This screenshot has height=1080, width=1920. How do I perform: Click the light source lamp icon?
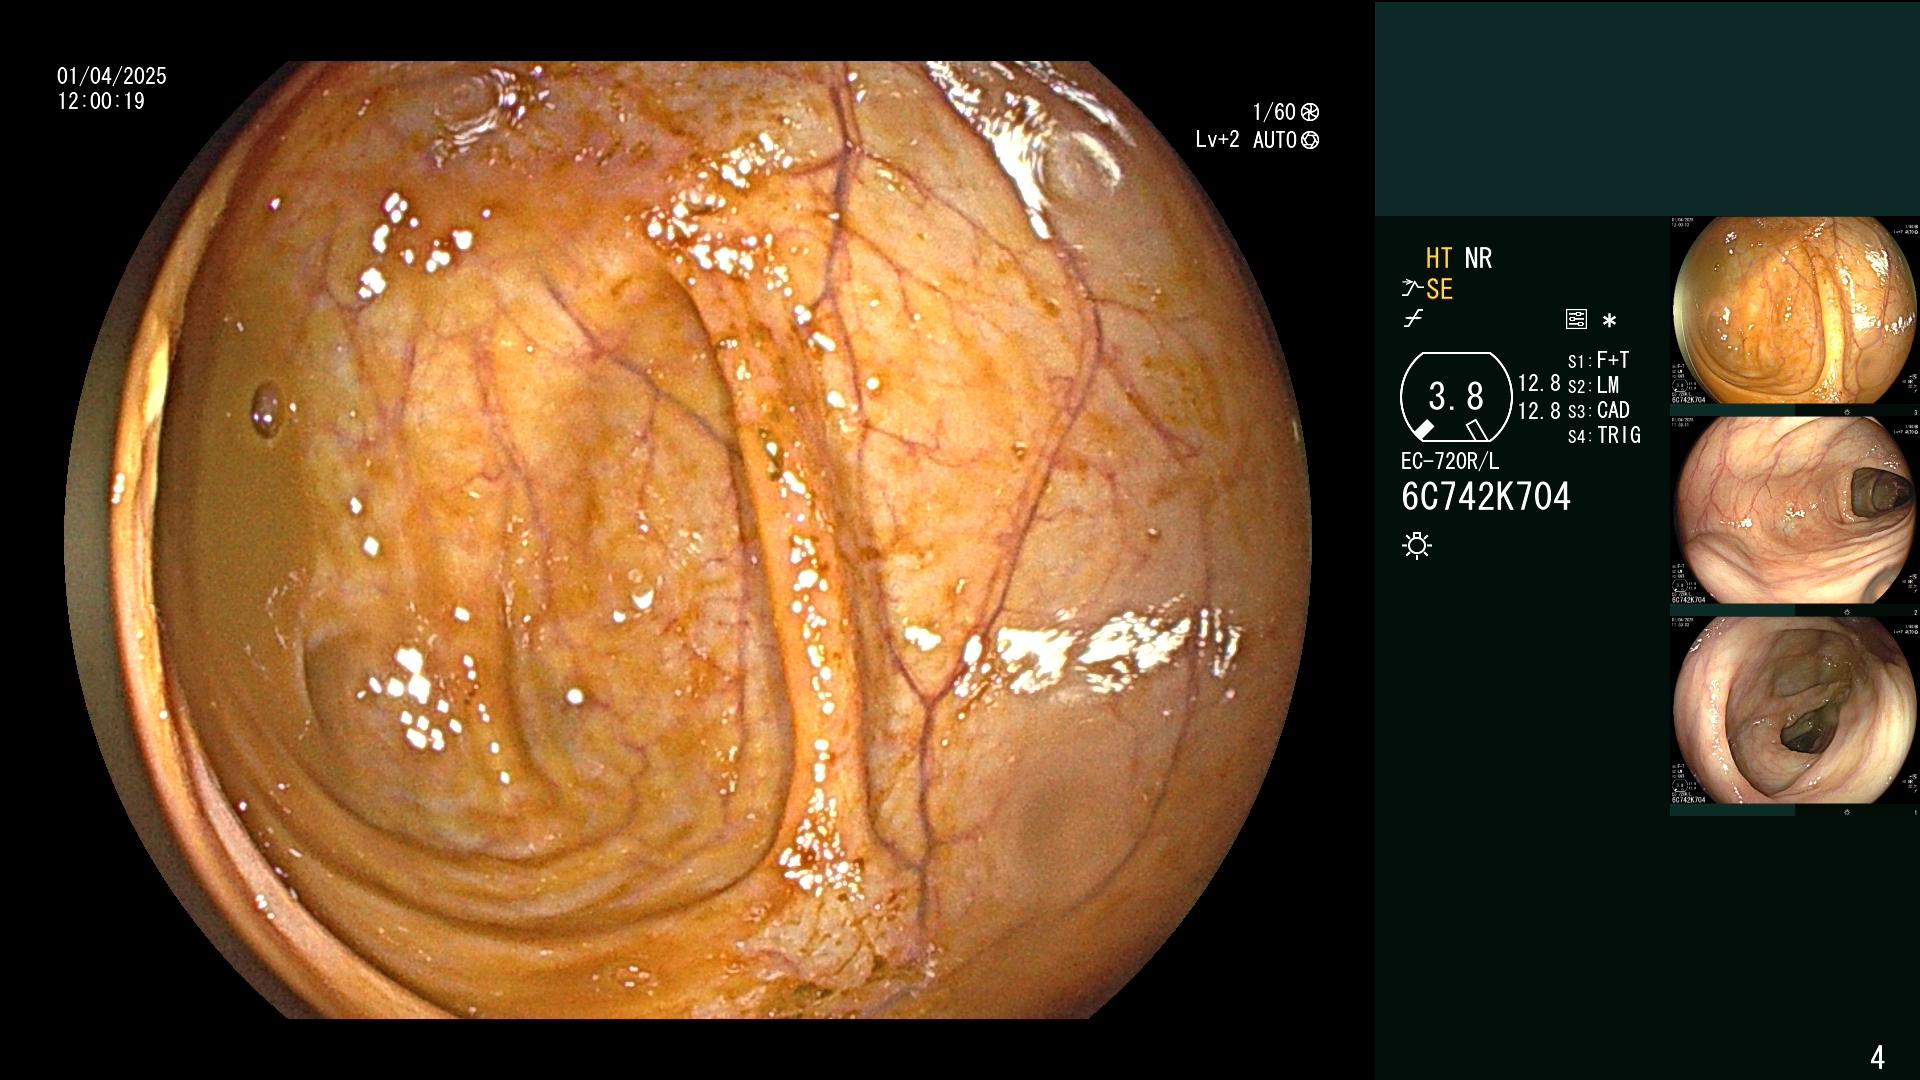(1417, 545)
